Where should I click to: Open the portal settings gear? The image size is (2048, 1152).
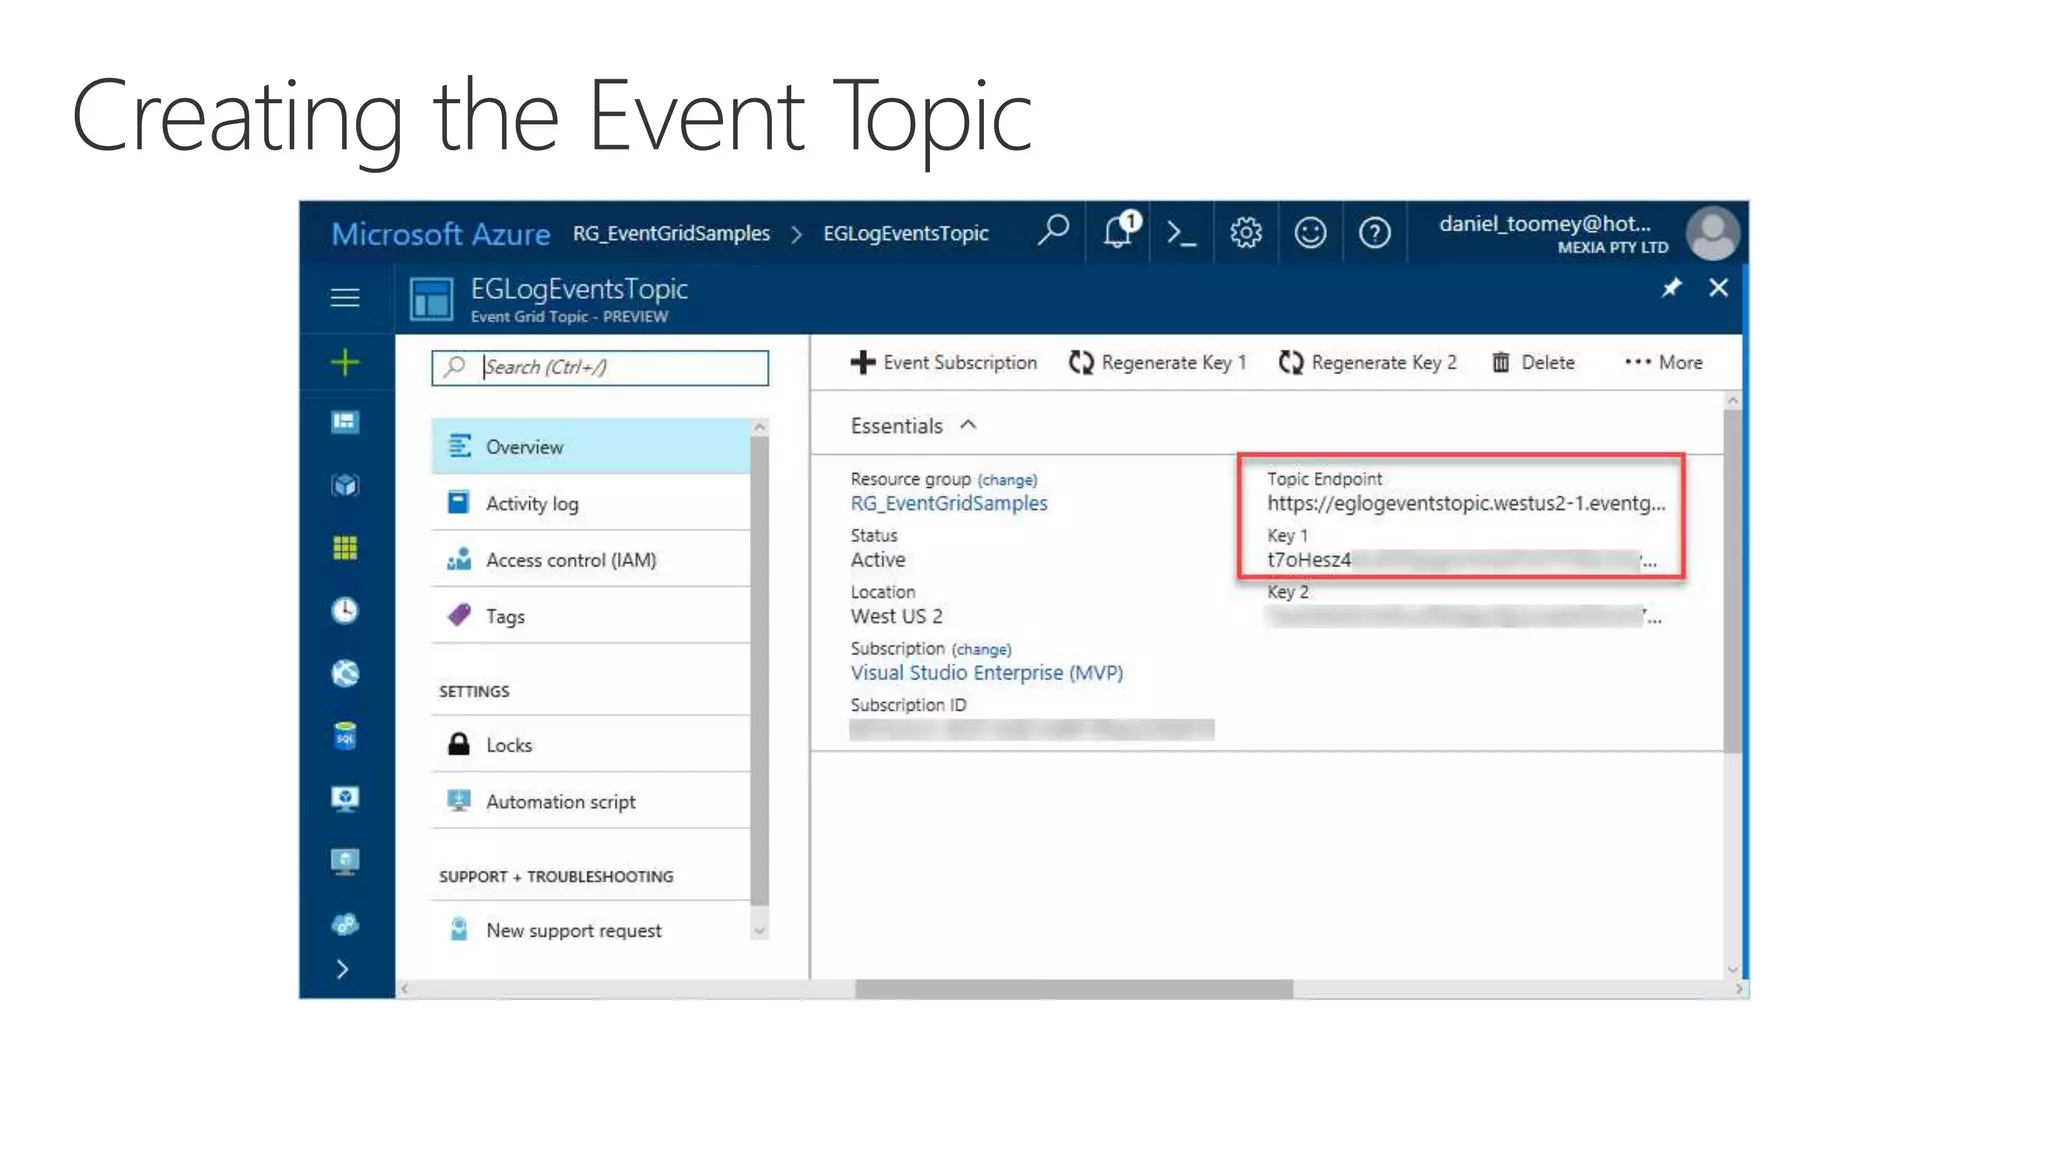[x=1245, y=234]
